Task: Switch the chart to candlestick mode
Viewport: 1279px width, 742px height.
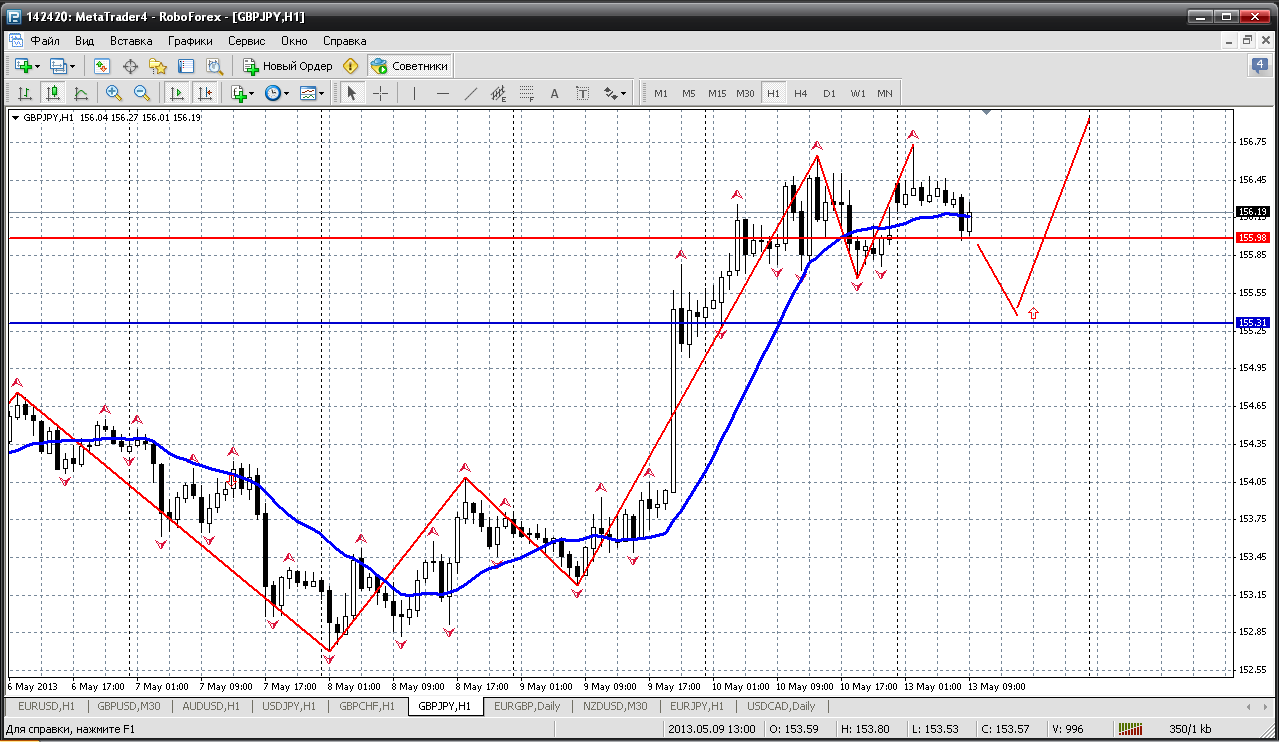Action: tap(53, 93)
